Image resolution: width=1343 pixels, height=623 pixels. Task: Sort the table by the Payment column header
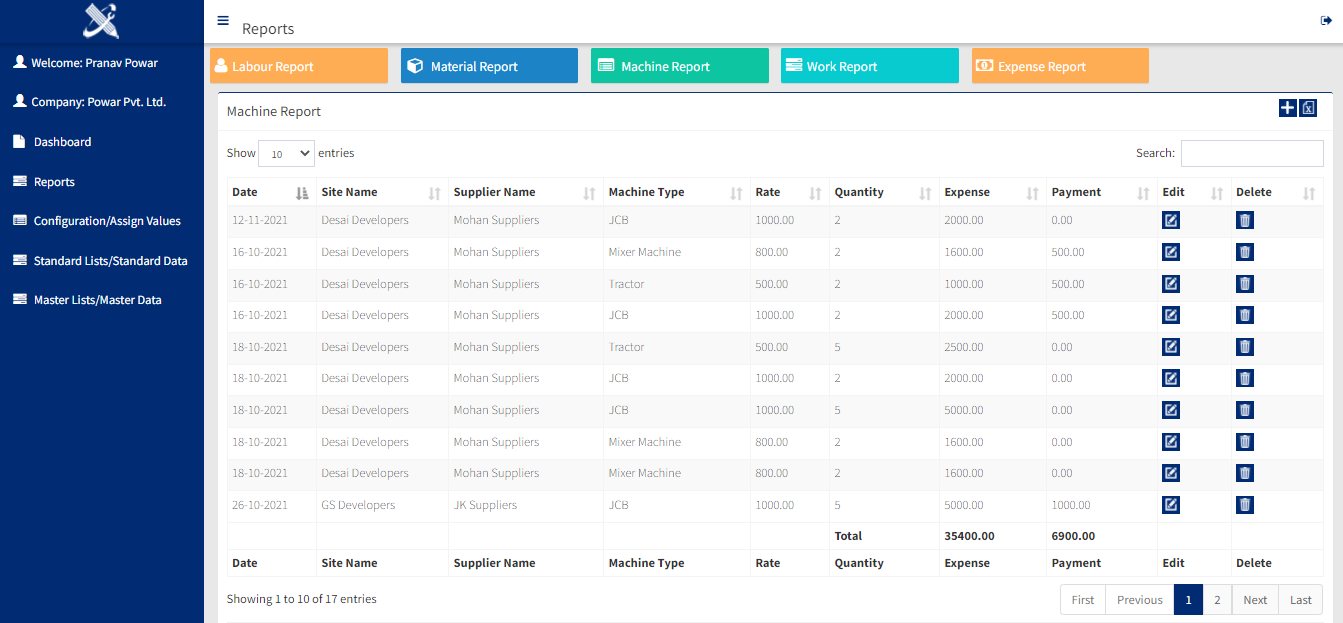pos(1102,192)
